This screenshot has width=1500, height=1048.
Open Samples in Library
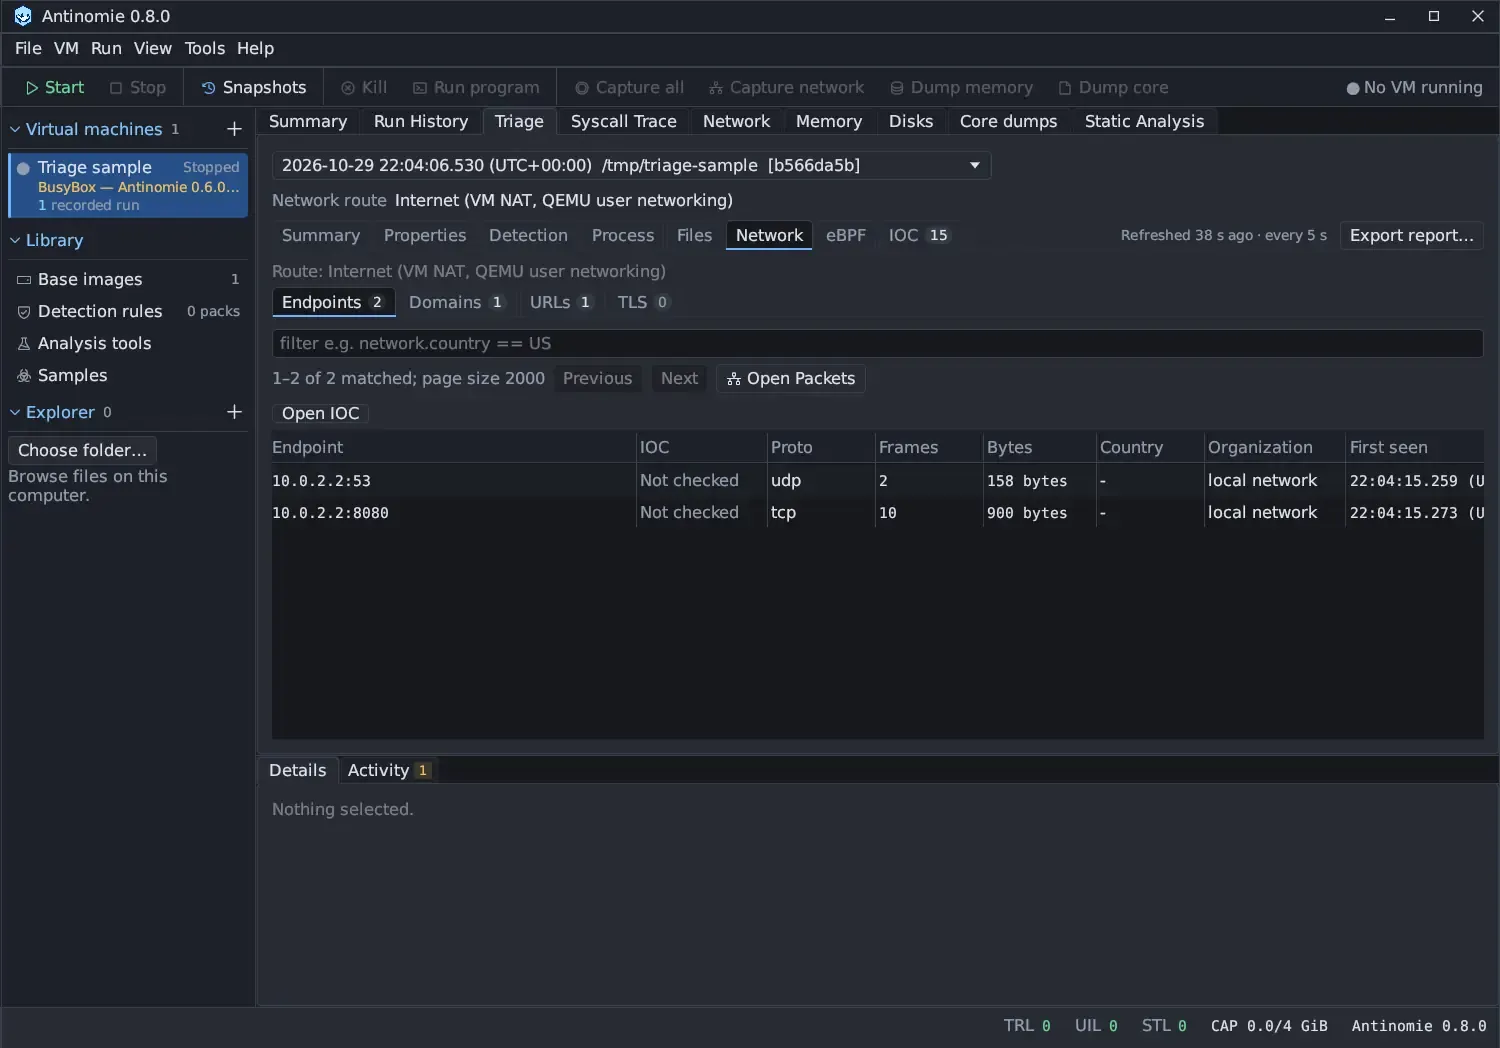(128, 375)
